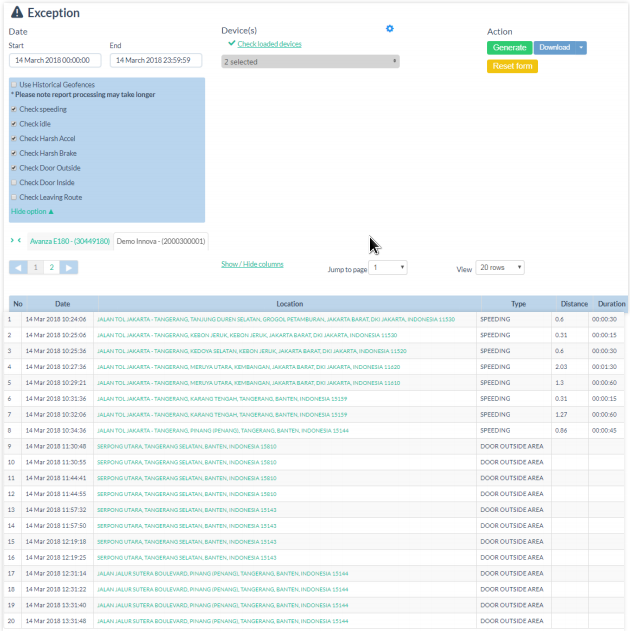Toggle the Check speeding checkbox

tap(14, 110)
